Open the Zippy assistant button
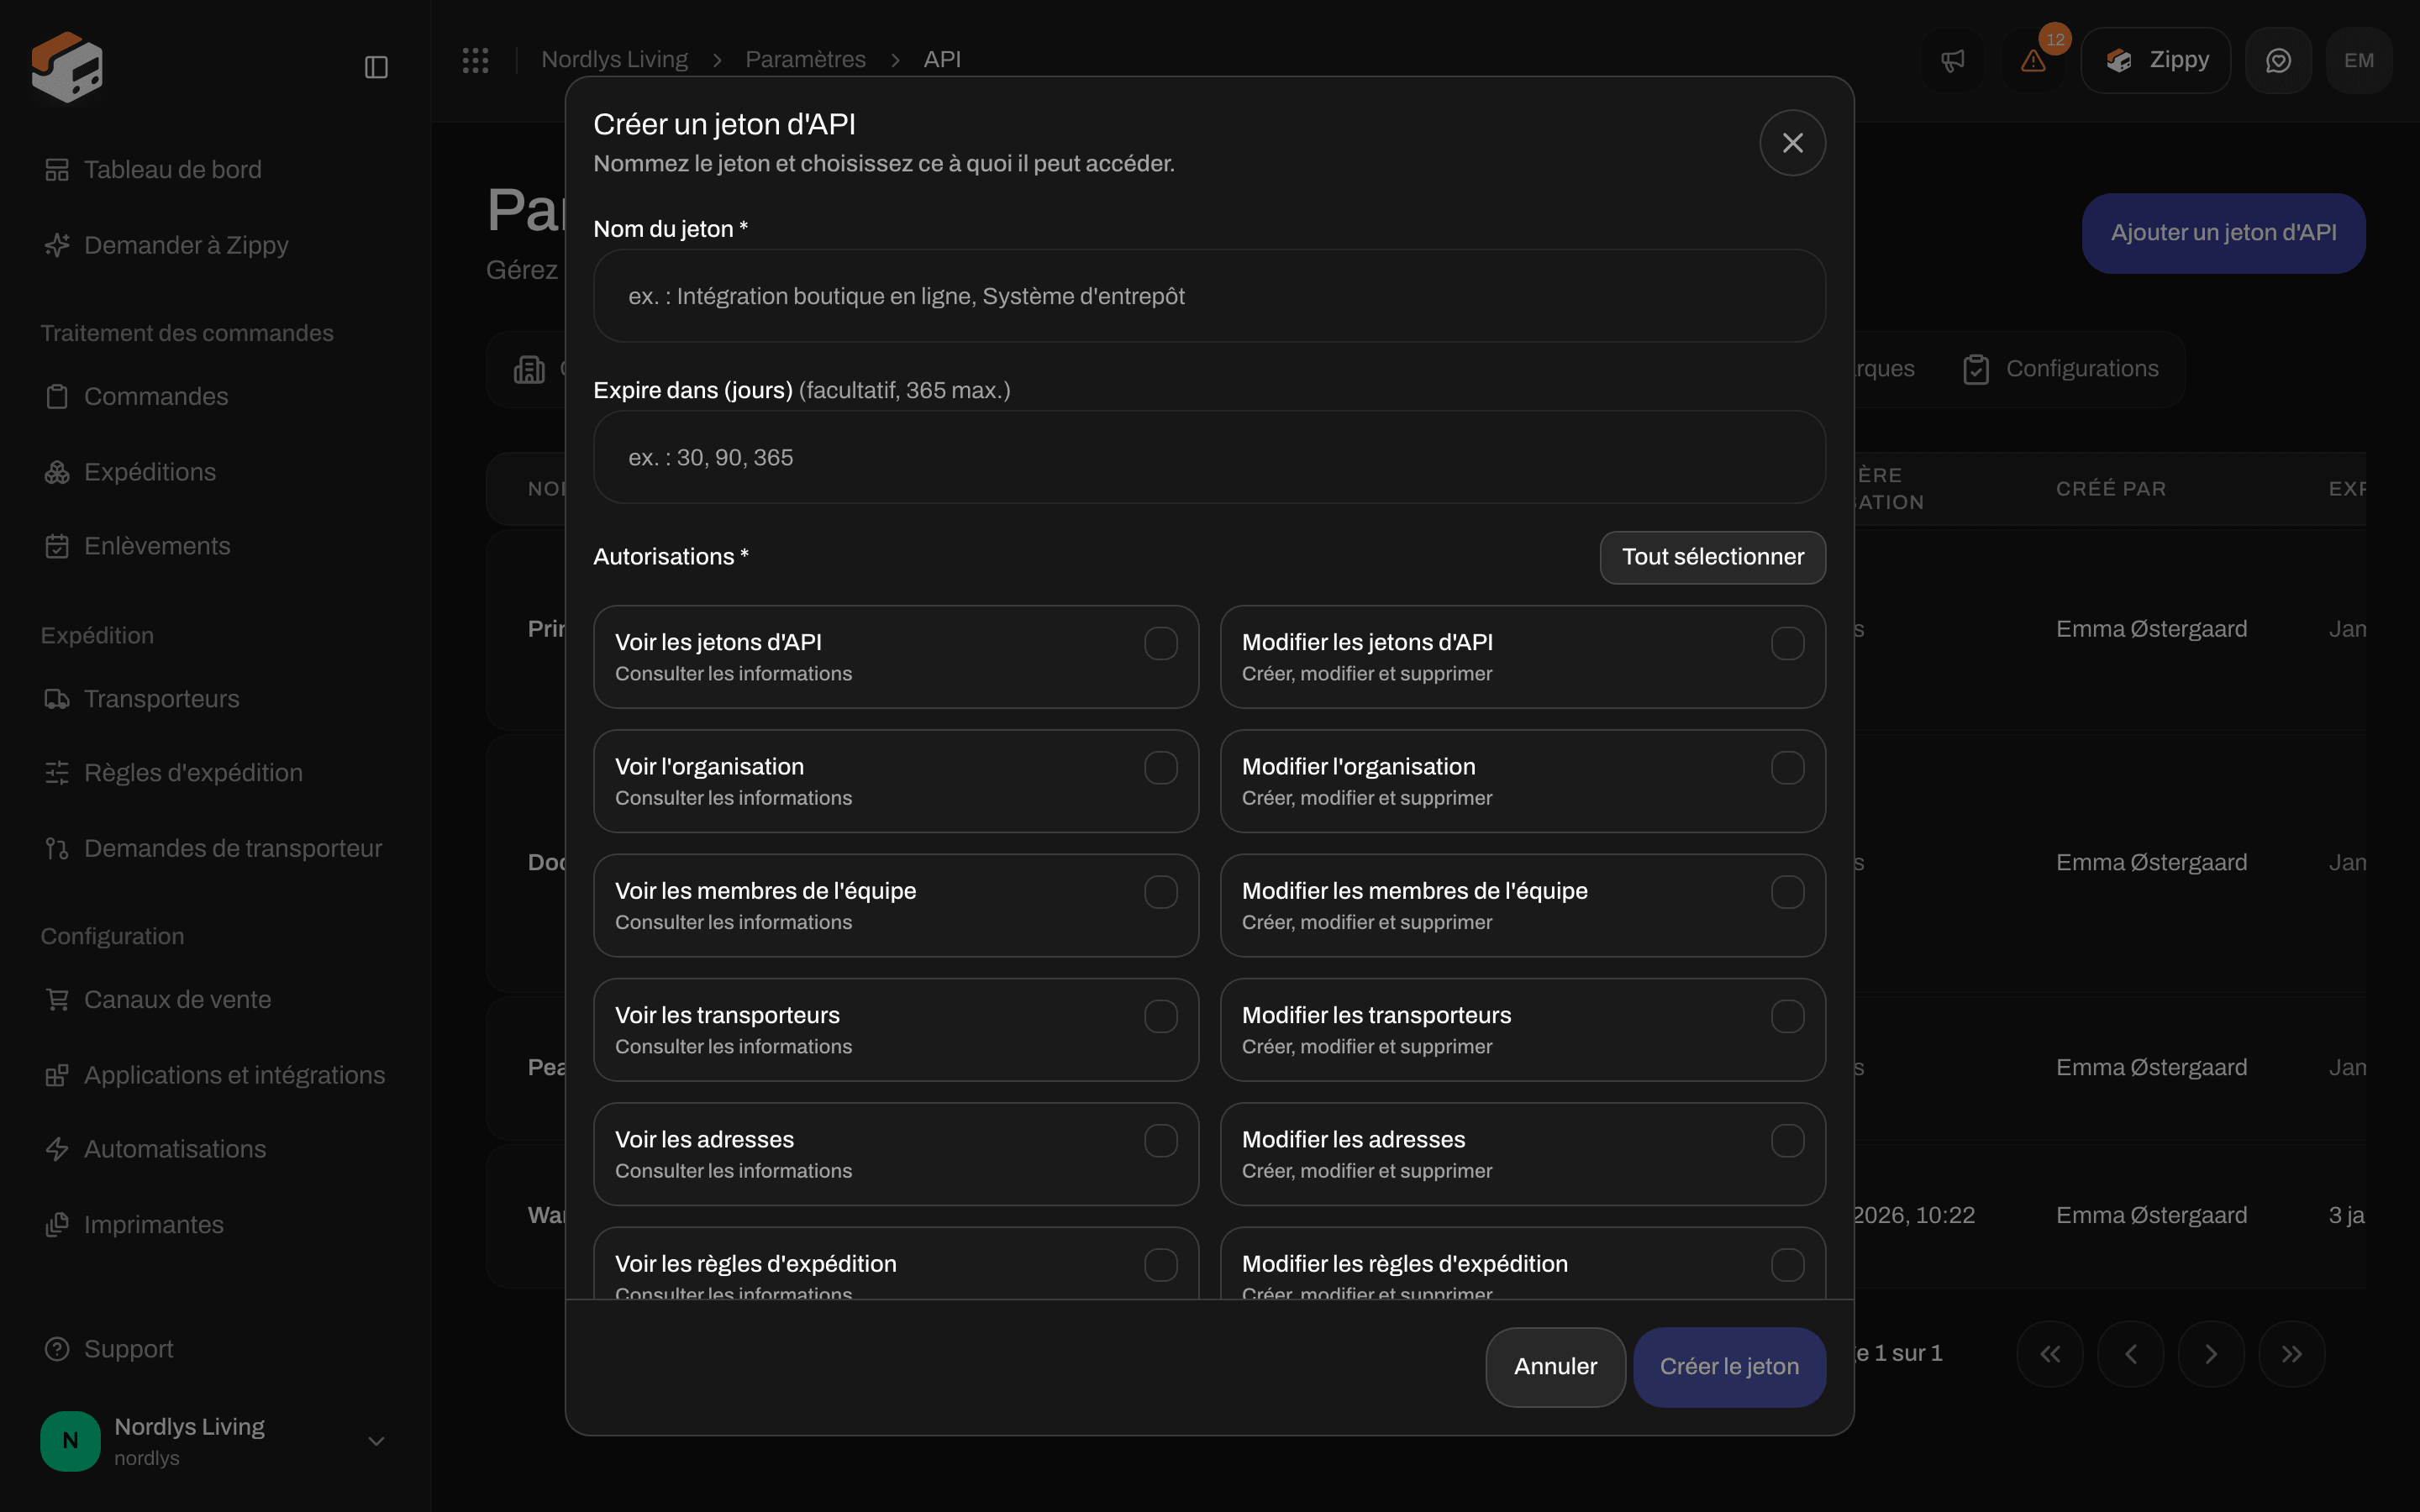This screenshot has width=2420, height=1512. (x=2155, y=60)
